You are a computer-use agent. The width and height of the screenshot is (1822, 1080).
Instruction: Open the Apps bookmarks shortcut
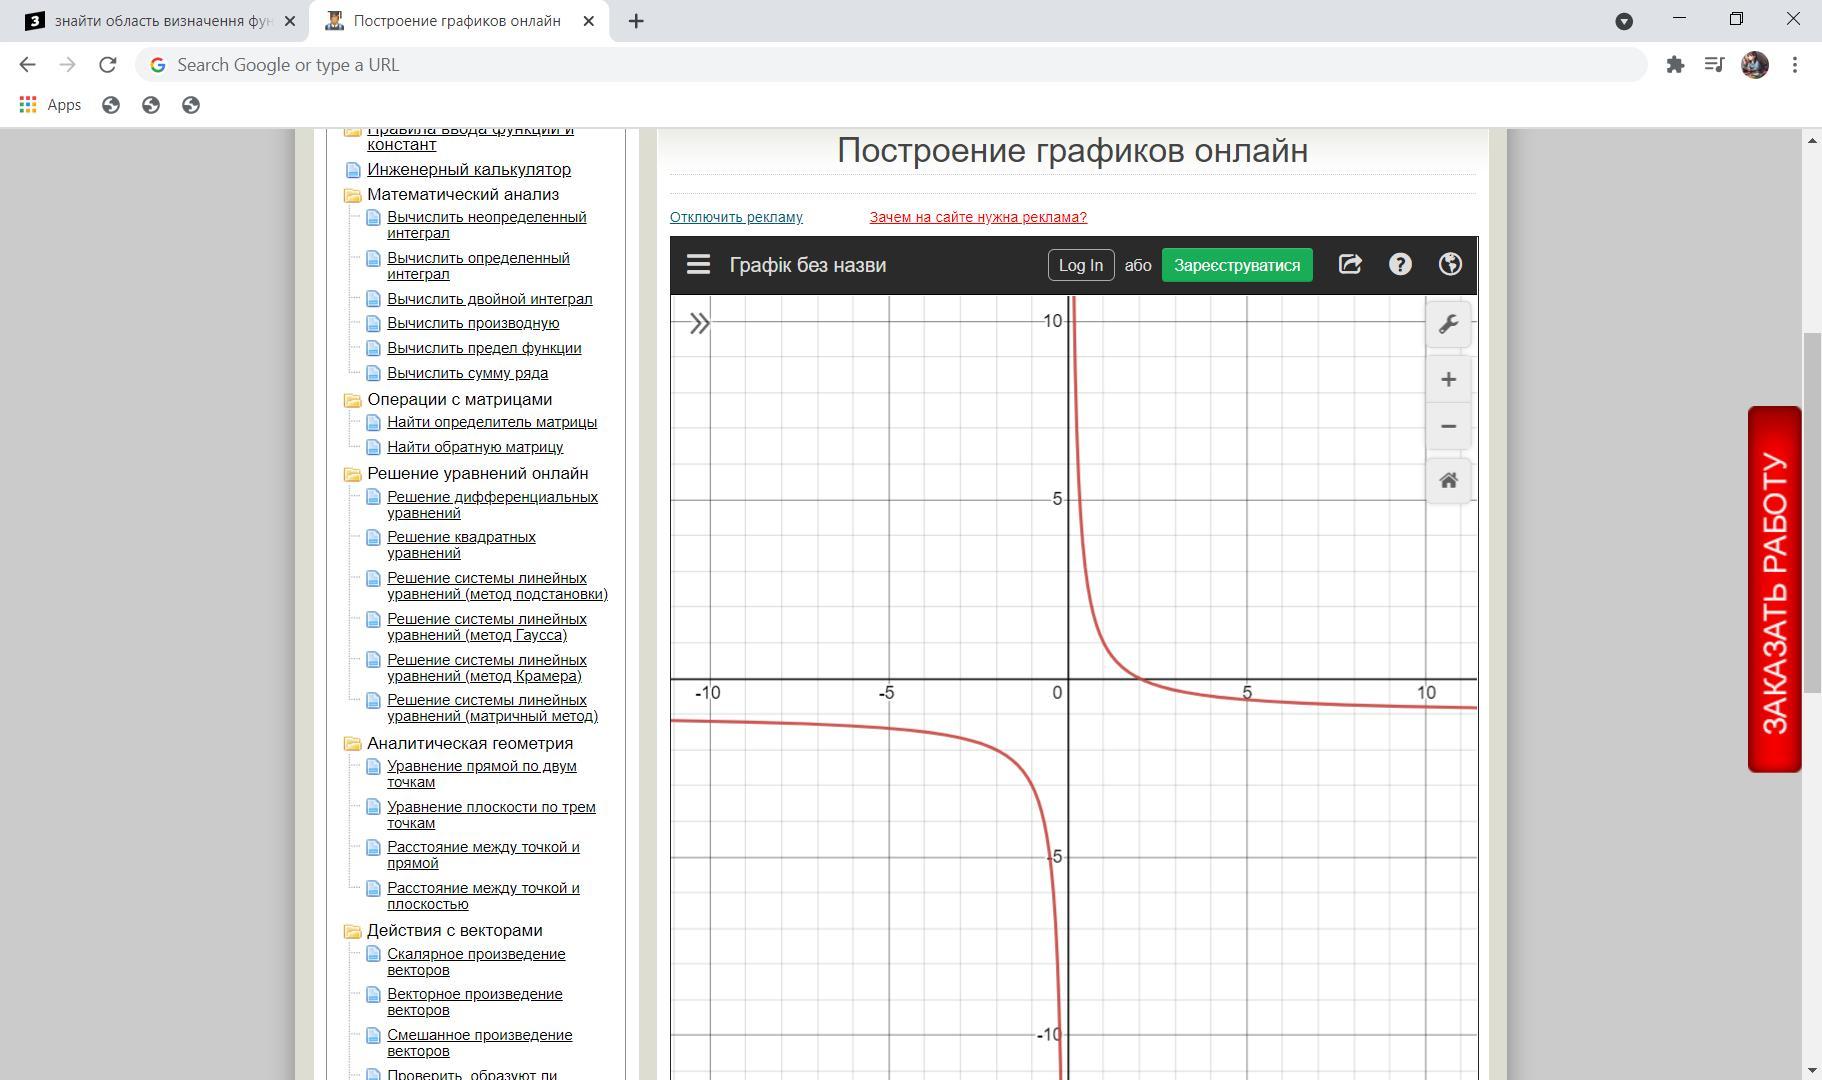(50, 105)
